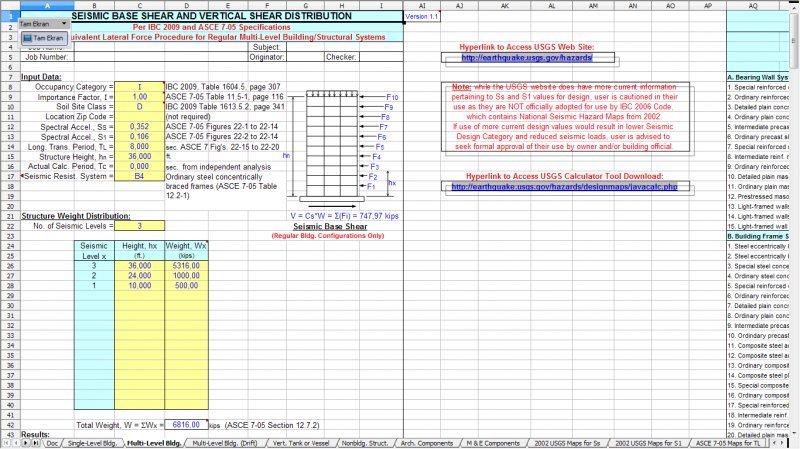The image size is (800, 449).
Task: Click the Seismic Base Shear caption
Action: 330,226
